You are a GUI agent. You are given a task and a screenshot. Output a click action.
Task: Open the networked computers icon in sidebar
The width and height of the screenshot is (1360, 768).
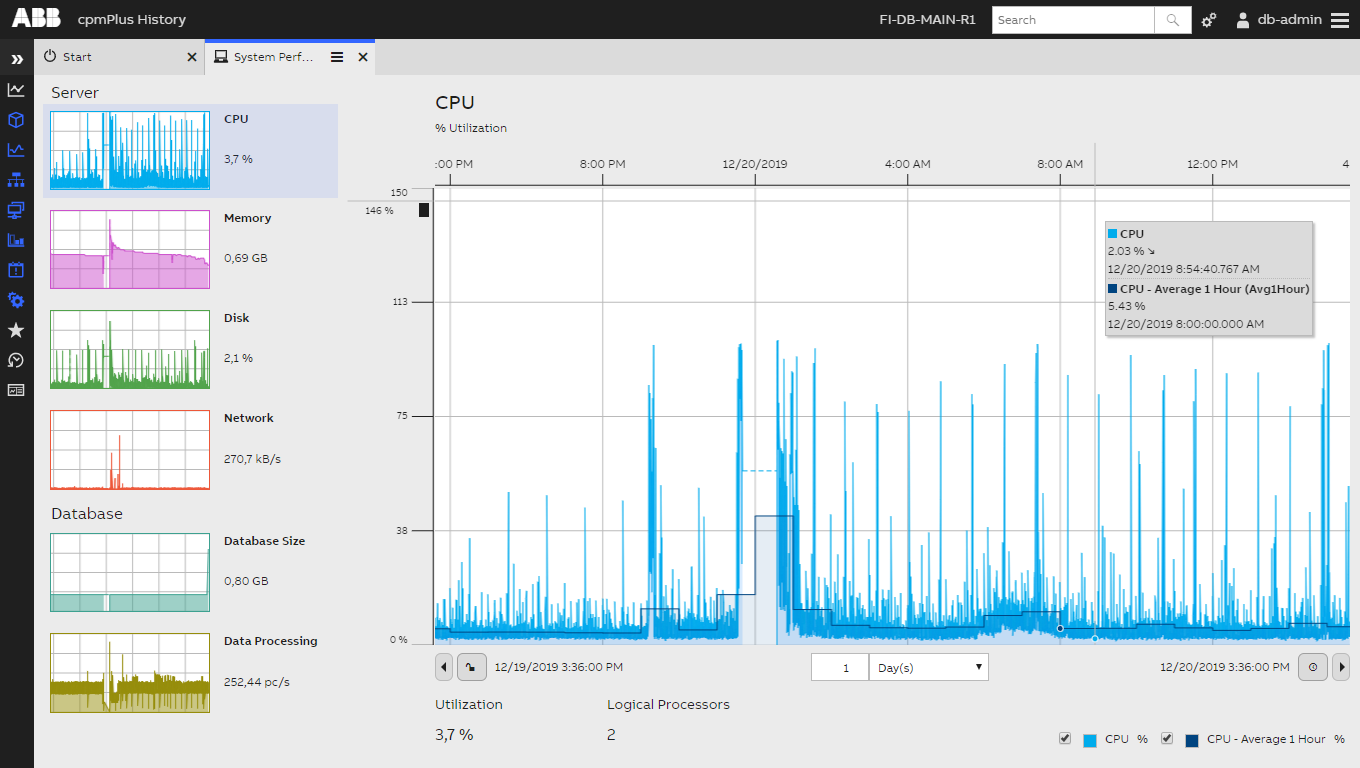pos(16,210)
